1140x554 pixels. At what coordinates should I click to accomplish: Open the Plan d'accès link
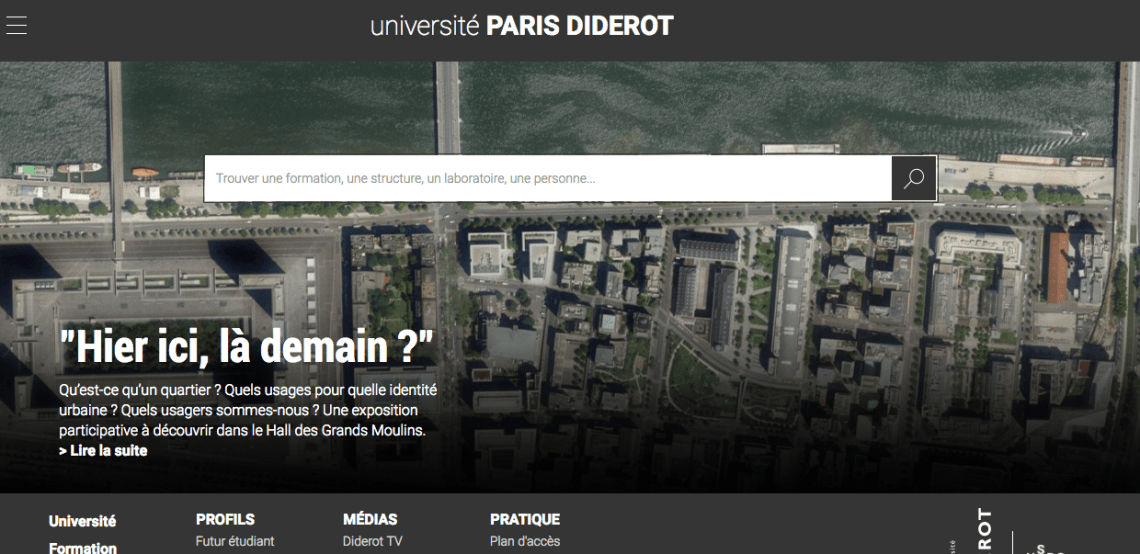[x=525, y=542]
